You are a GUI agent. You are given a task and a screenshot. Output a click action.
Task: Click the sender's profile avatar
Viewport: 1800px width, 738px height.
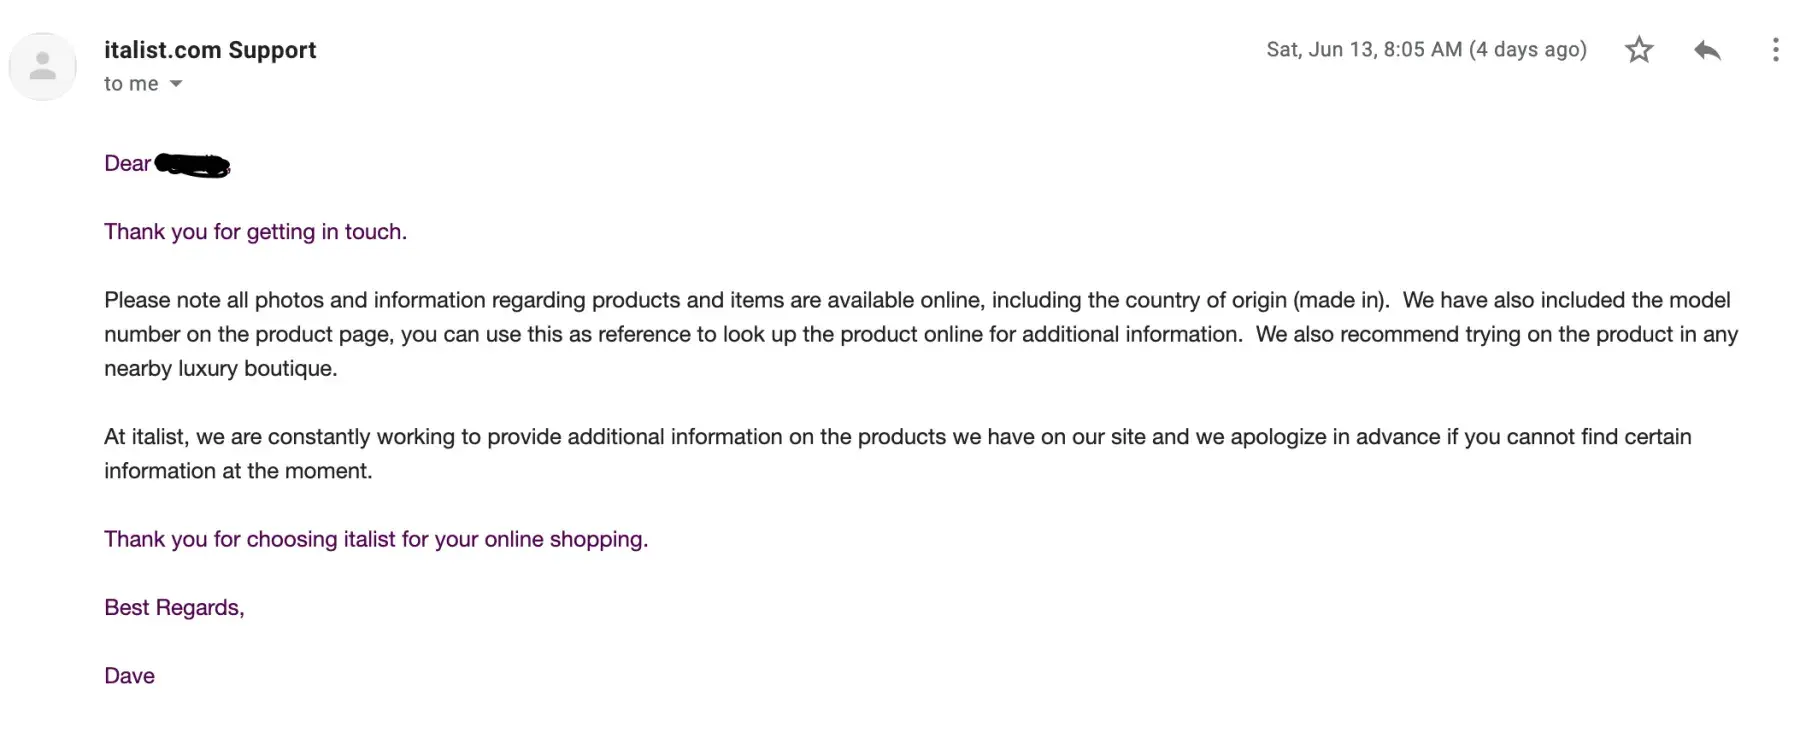(x=43, y=67)
